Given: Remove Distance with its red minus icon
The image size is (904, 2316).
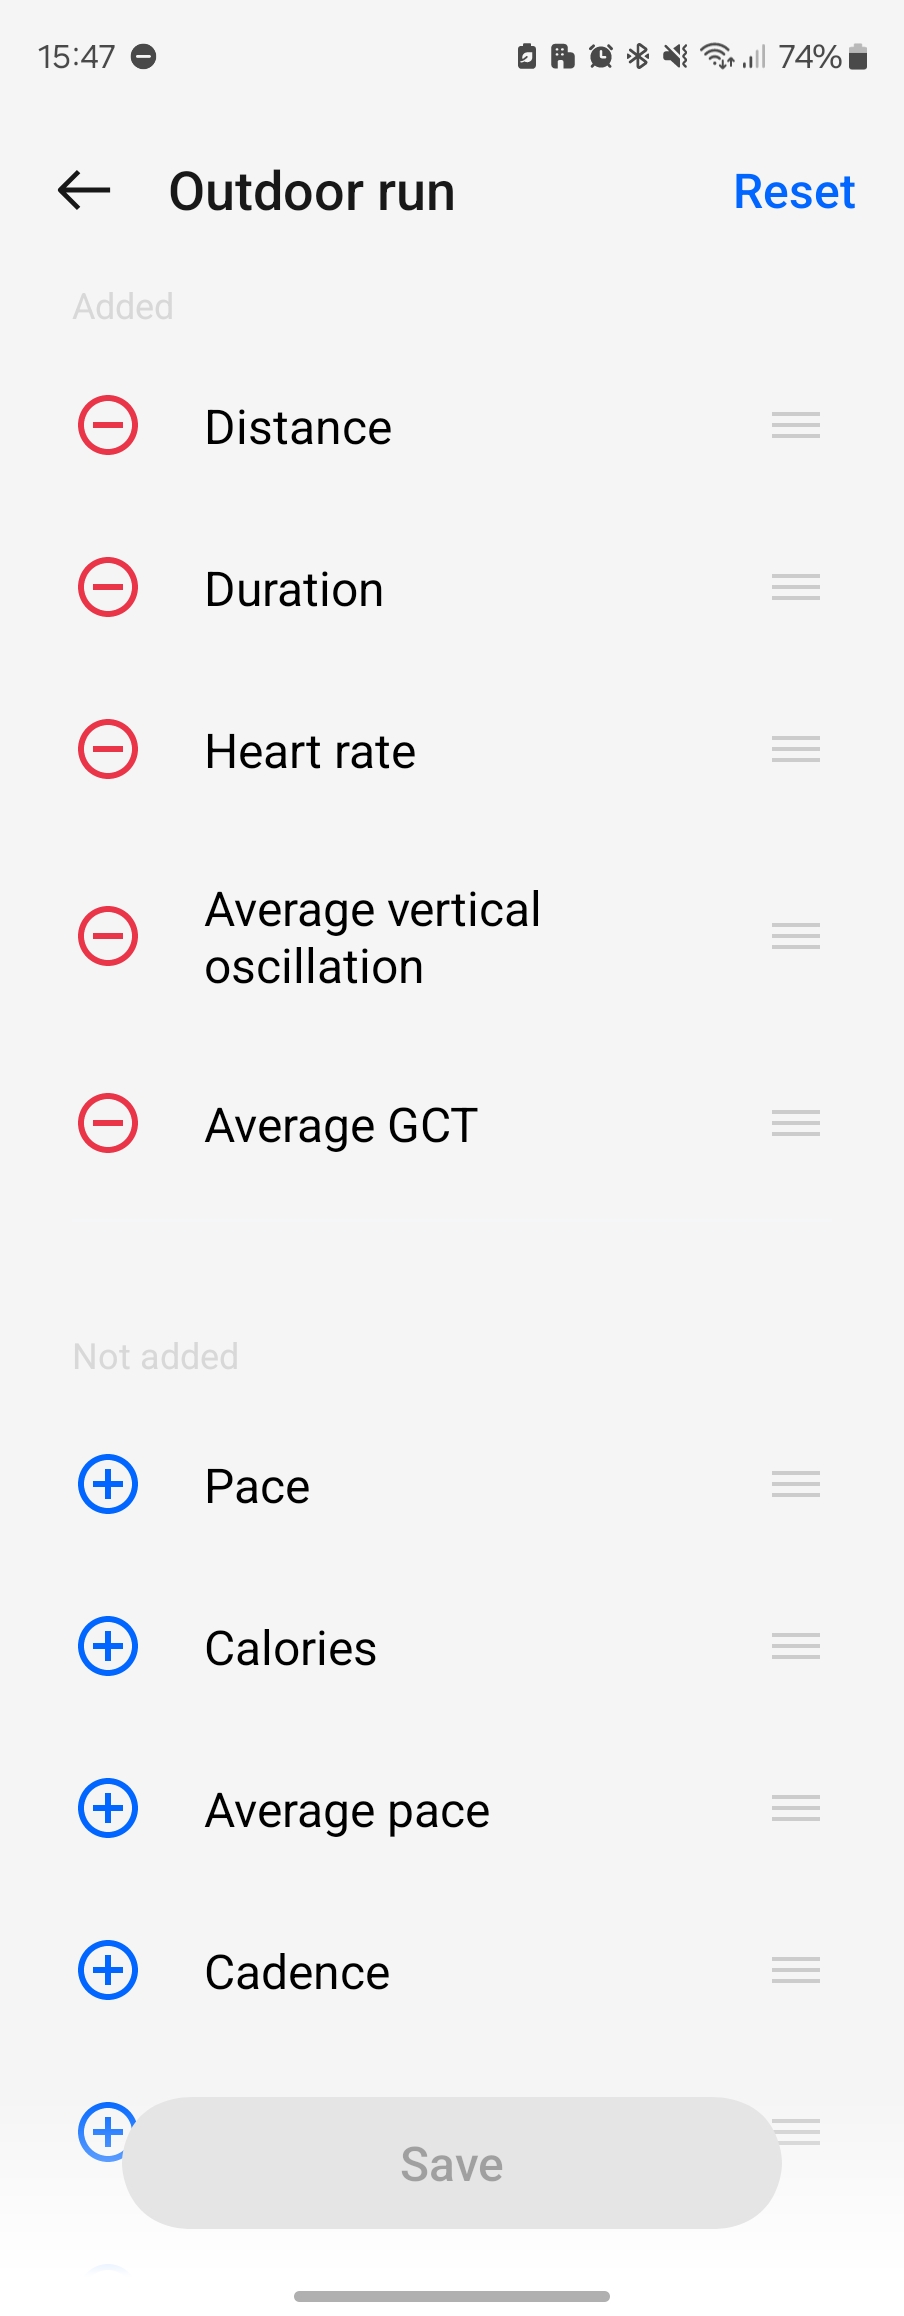Looking at the screenshot, I should (x=108, y=425).
